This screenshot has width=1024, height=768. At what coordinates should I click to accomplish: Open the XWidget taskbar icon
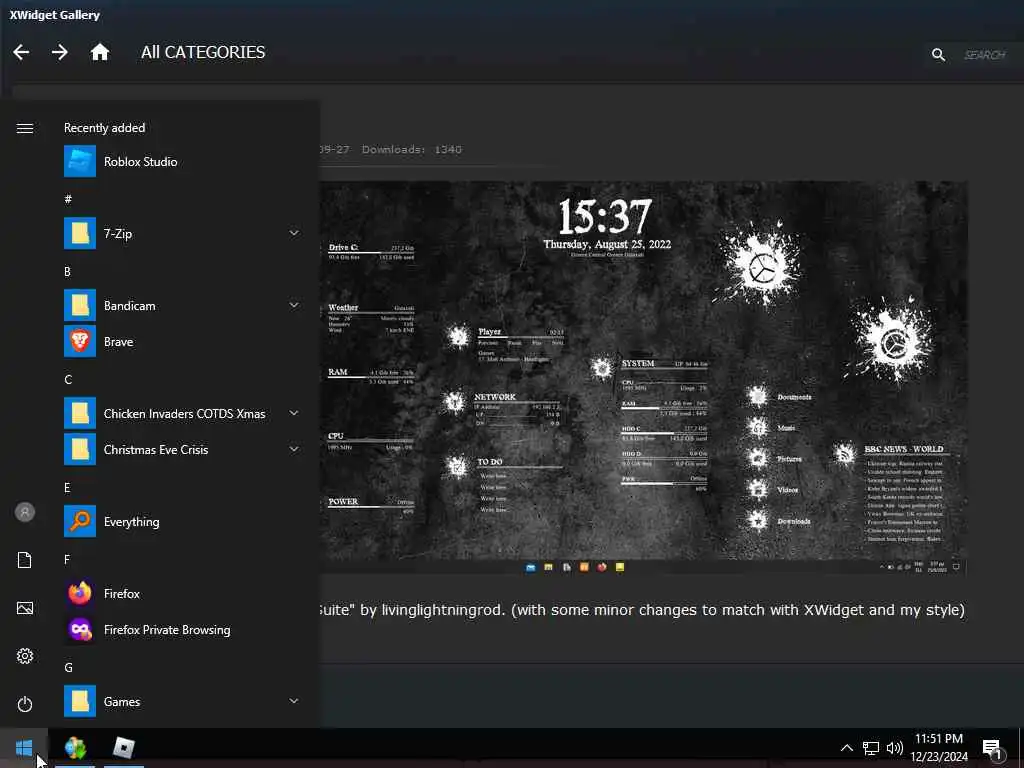tap(75, 748)
